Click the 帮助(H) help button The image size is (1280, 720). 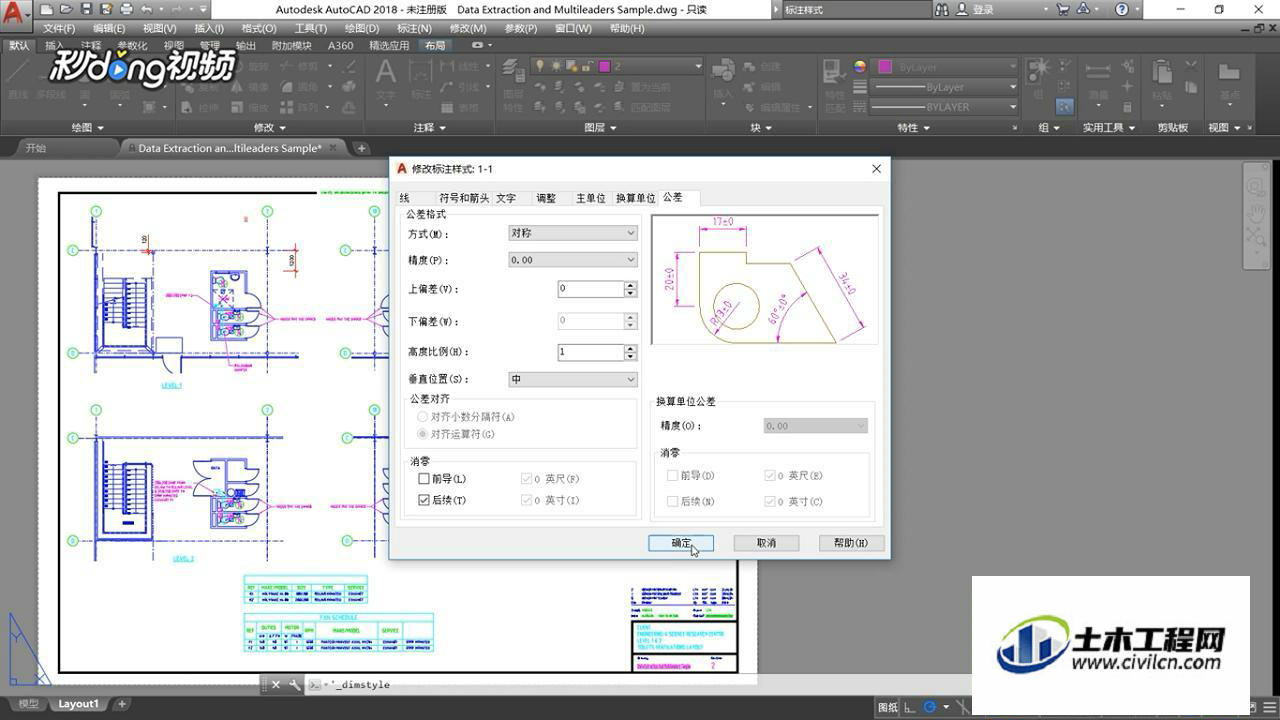pyautogui.click(x=851, y=543)
